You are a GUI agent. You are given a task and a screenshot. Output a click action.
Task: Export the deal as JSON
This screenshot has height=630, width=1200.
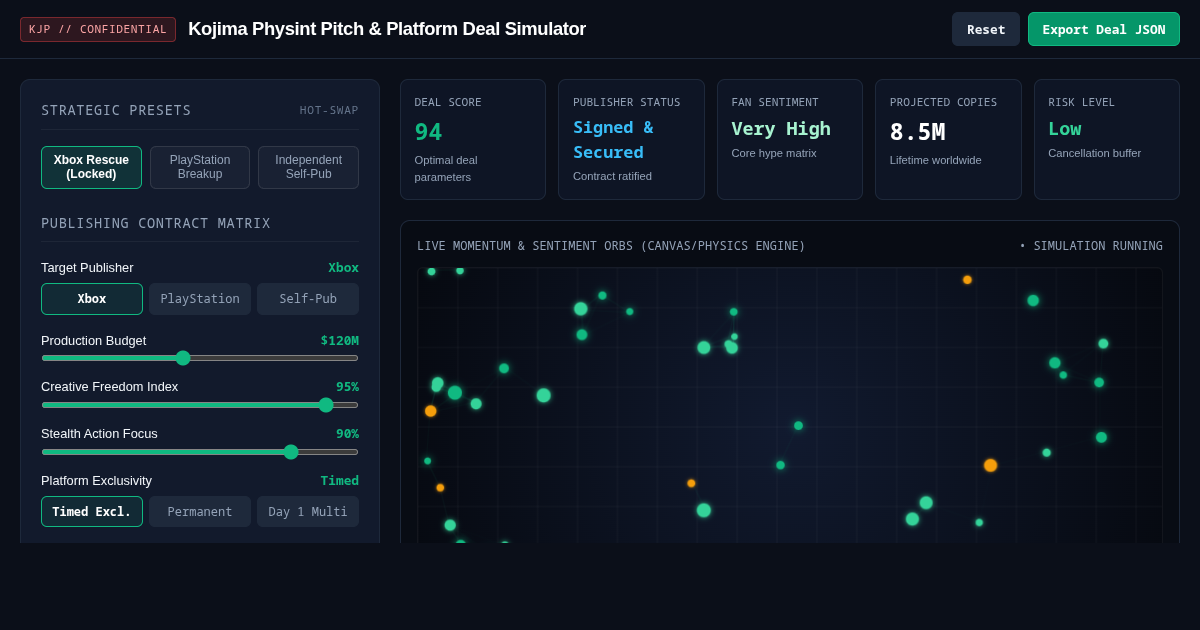click(x=1104, y=29)
